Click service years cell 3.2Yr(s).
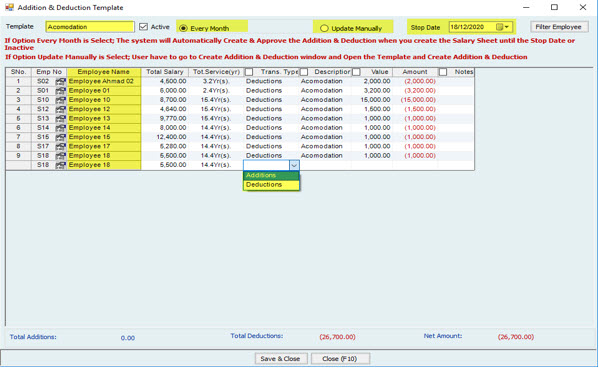 click(216, 81)
